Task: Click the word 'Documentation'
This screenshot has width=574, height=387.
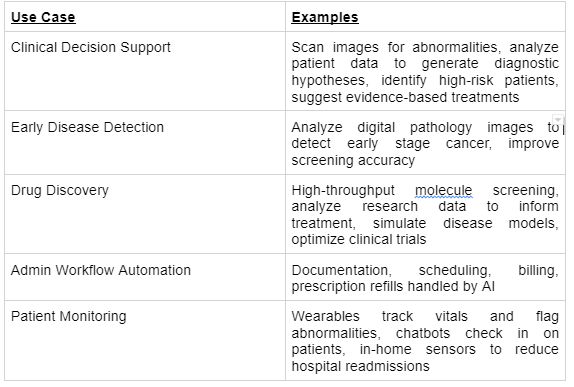Action: coord(341,270)
